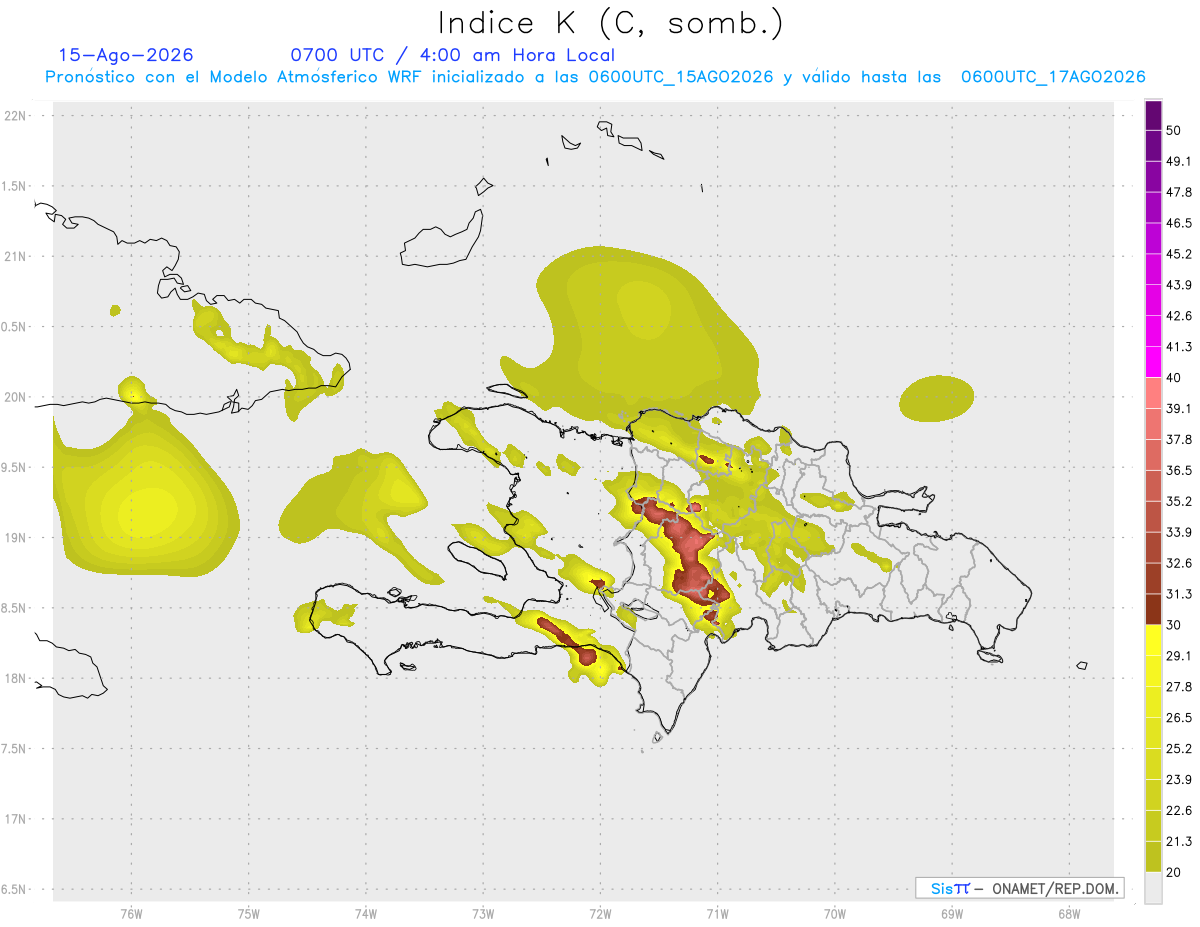Click the '27.8' colorbar label
The height and width of the screenshot is (927, 1200).
[1179, 686]
